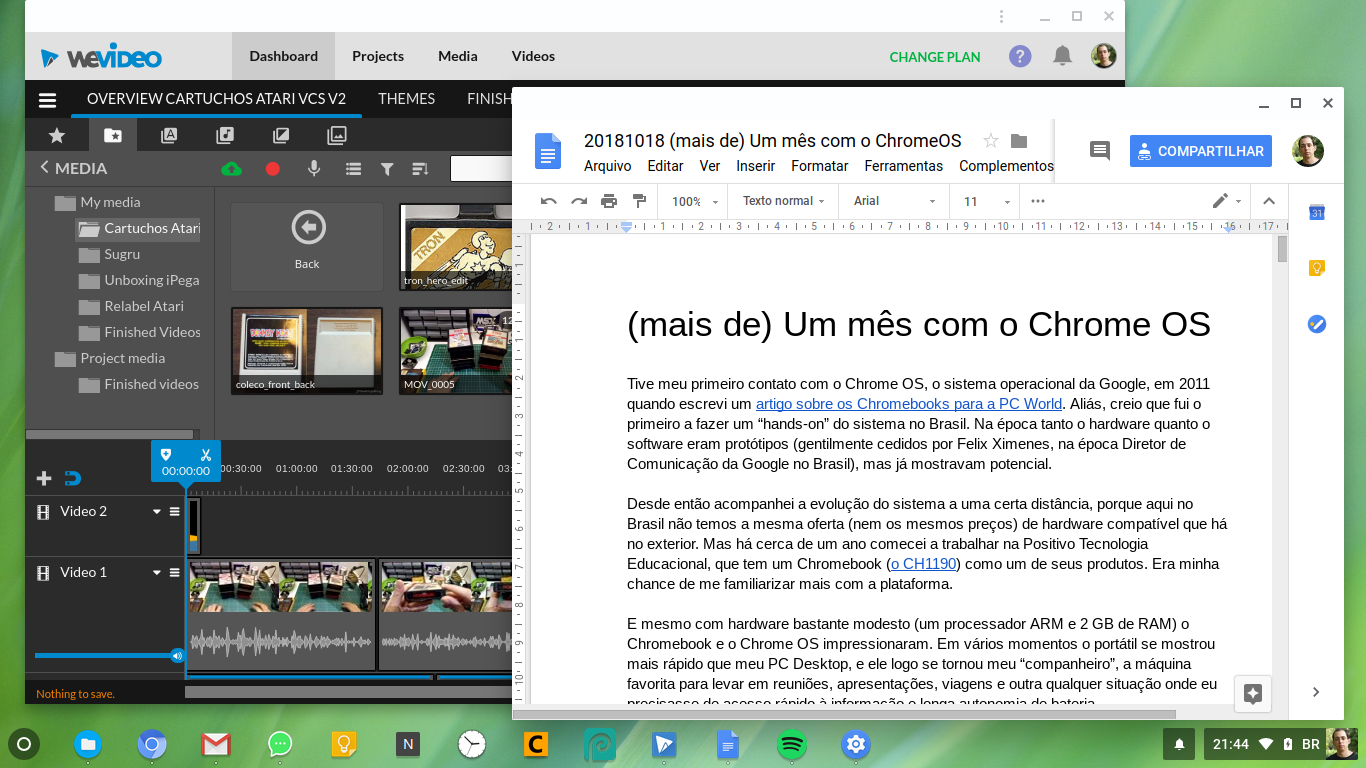Viewport: 1366px width, 768px height.
Task: Open the Cartuchos Atari folder
Action: coord(138,228)
